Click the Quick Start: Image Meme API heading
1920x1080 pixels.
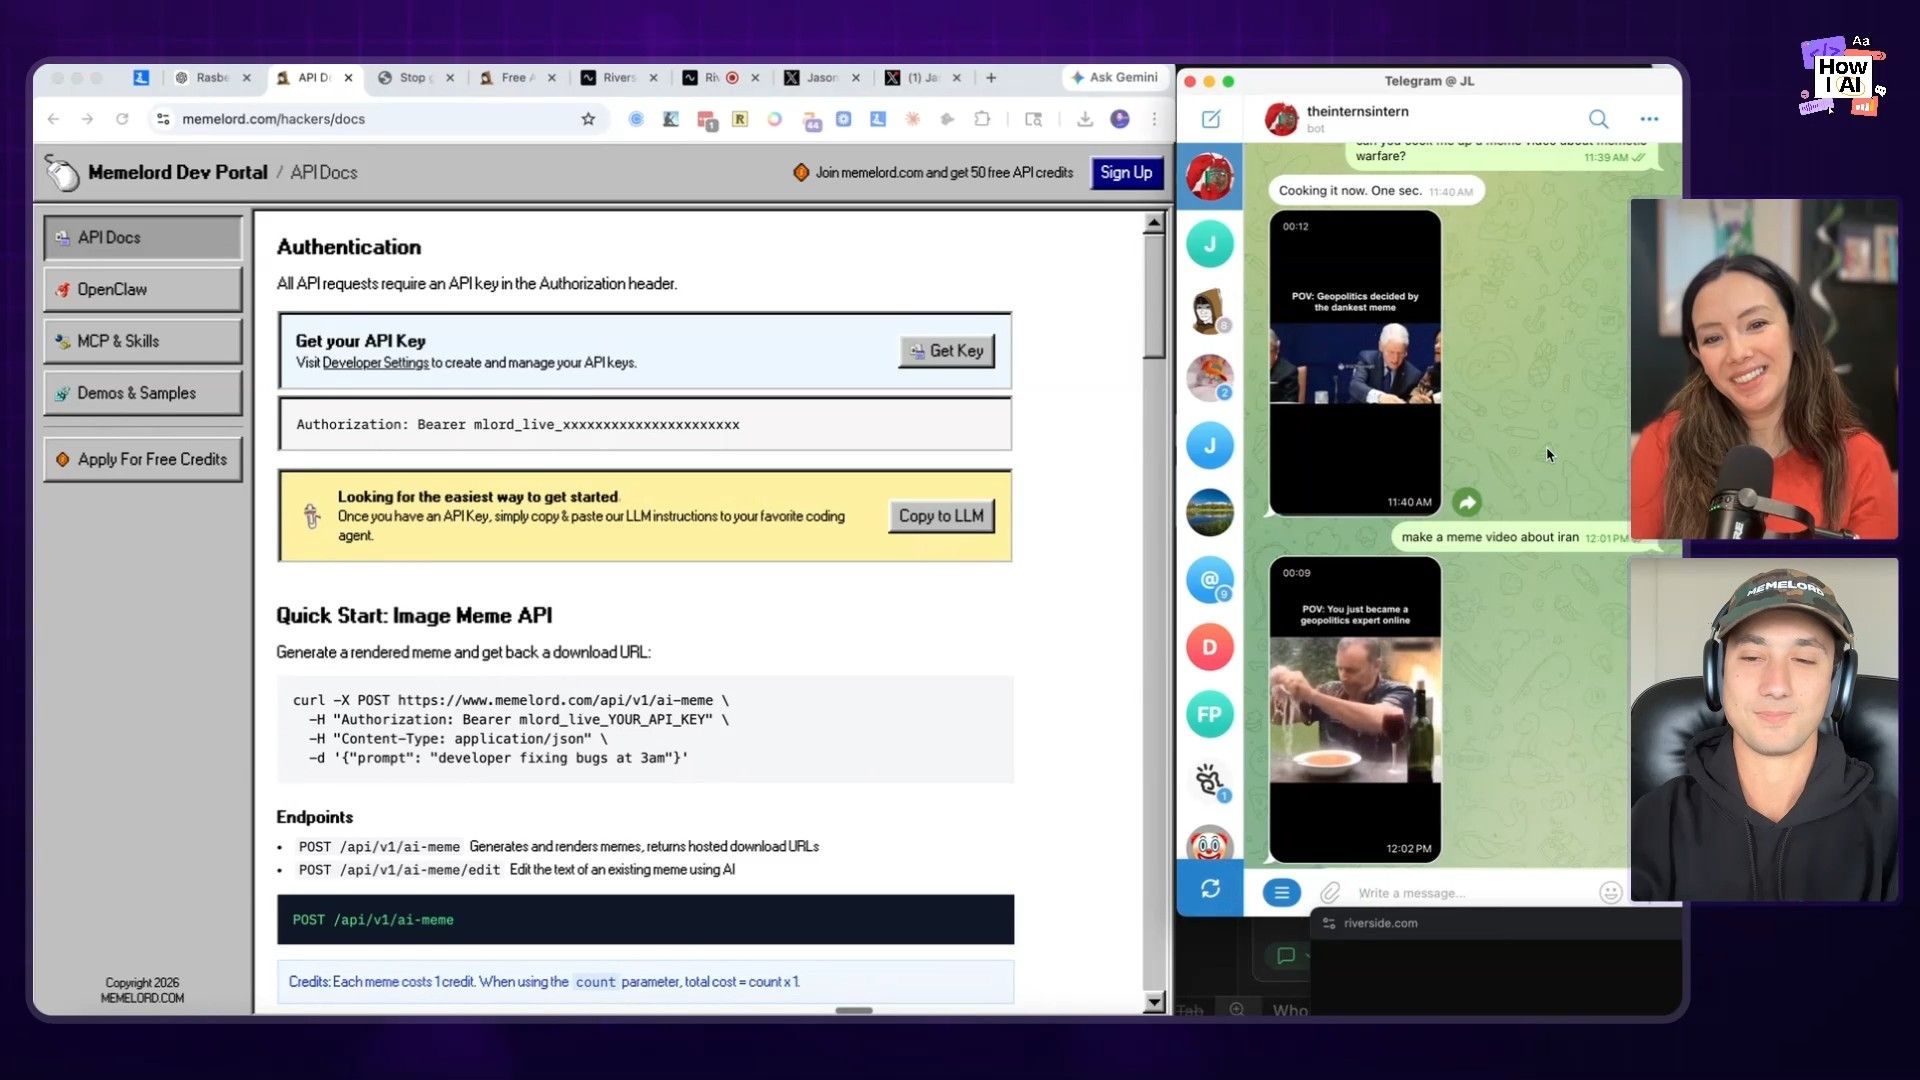tap(414, 615)
